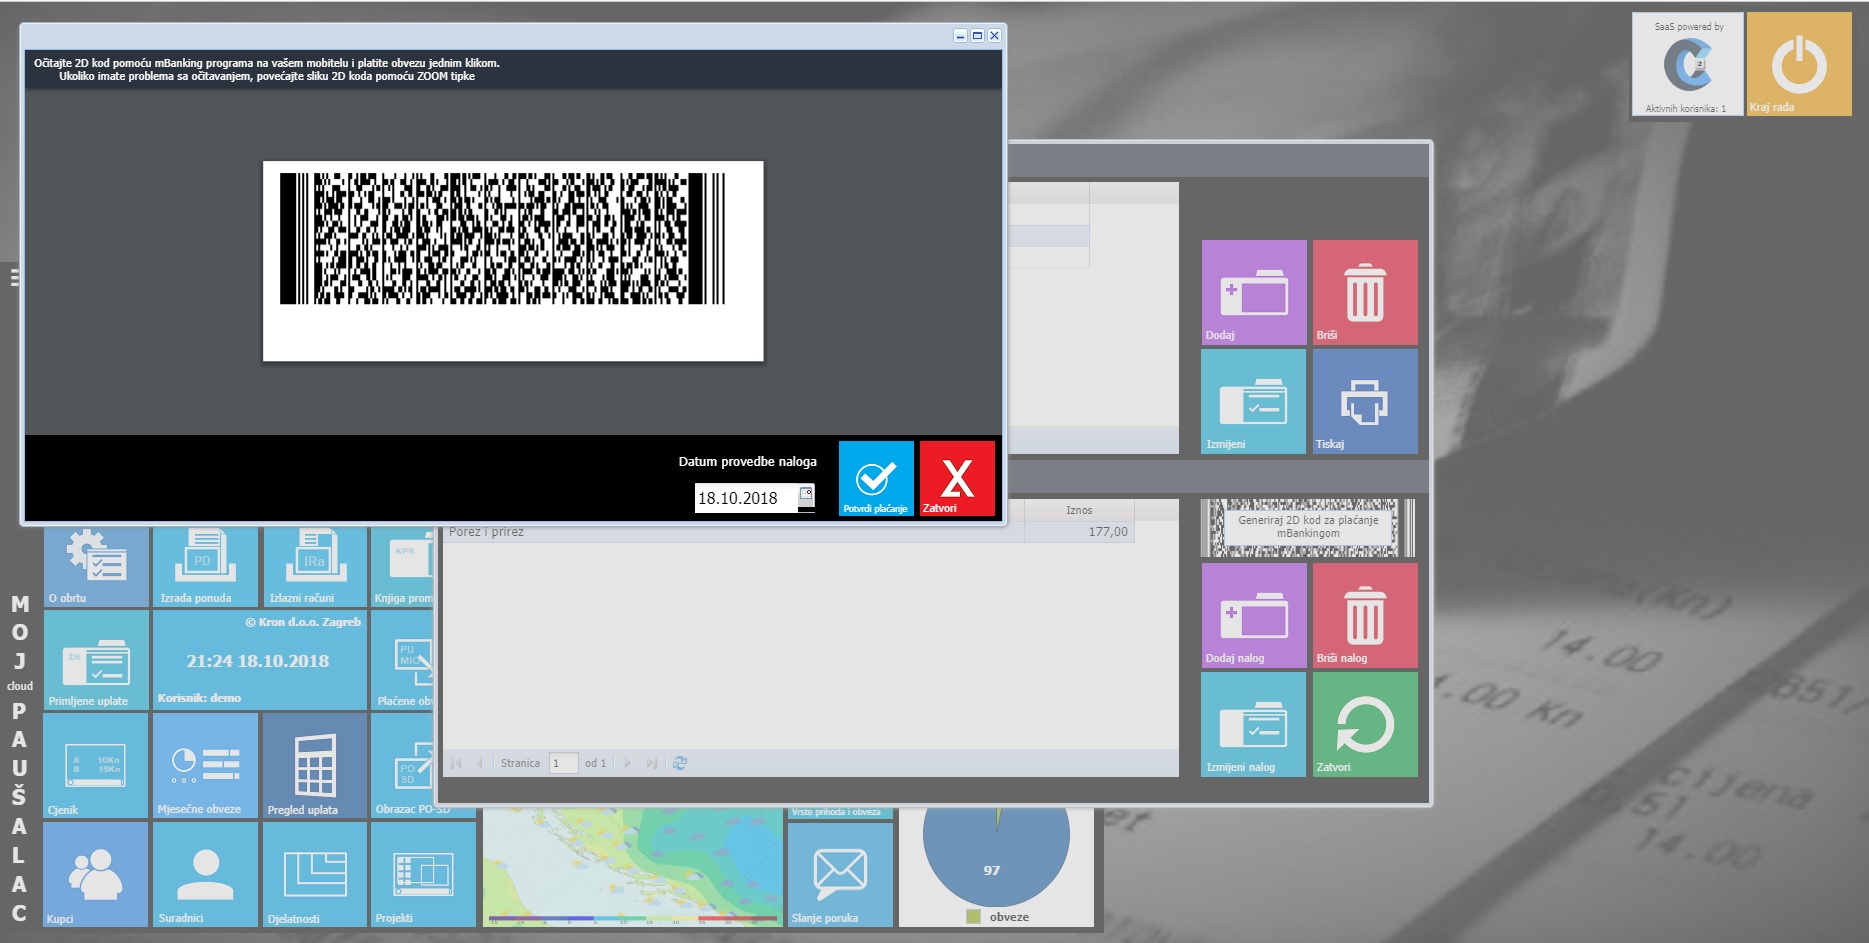Open the Pregled uplata tile
The width and height of the screenshot is (1869, 943).
[315, 765]
